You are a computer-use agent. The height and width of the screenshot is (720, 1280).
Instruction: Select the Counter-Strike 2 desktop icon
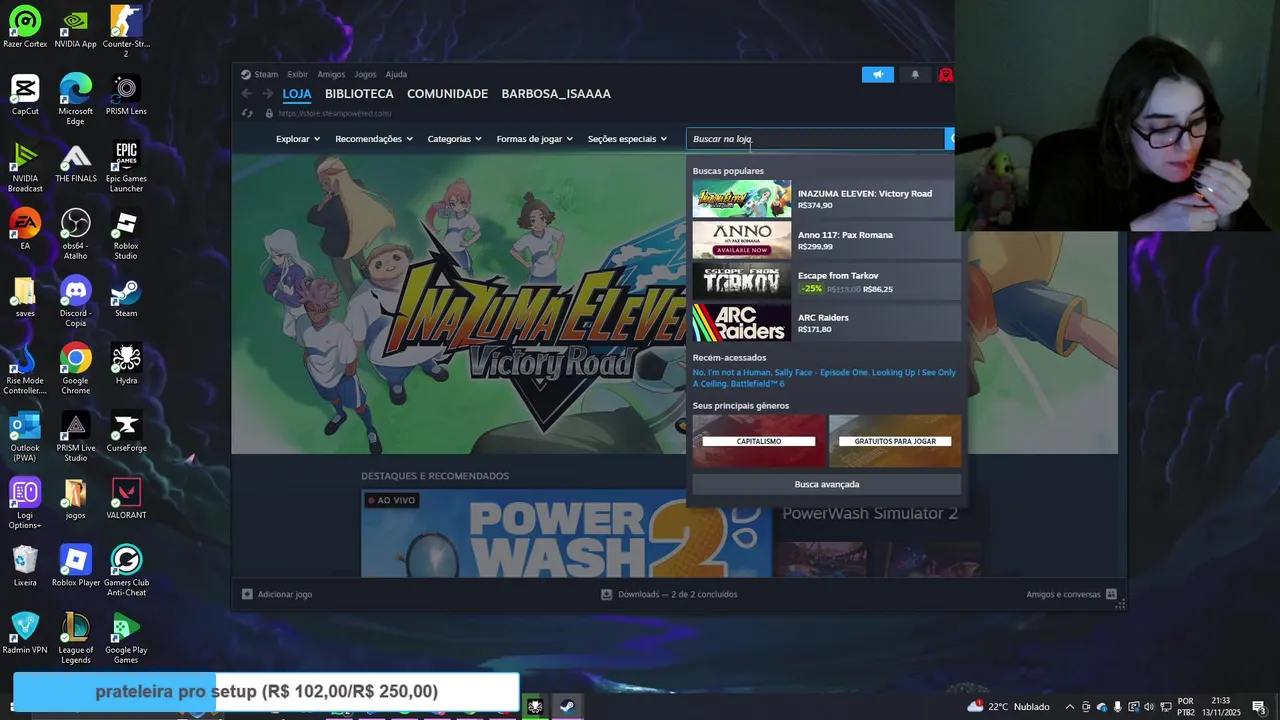point(126,31)
